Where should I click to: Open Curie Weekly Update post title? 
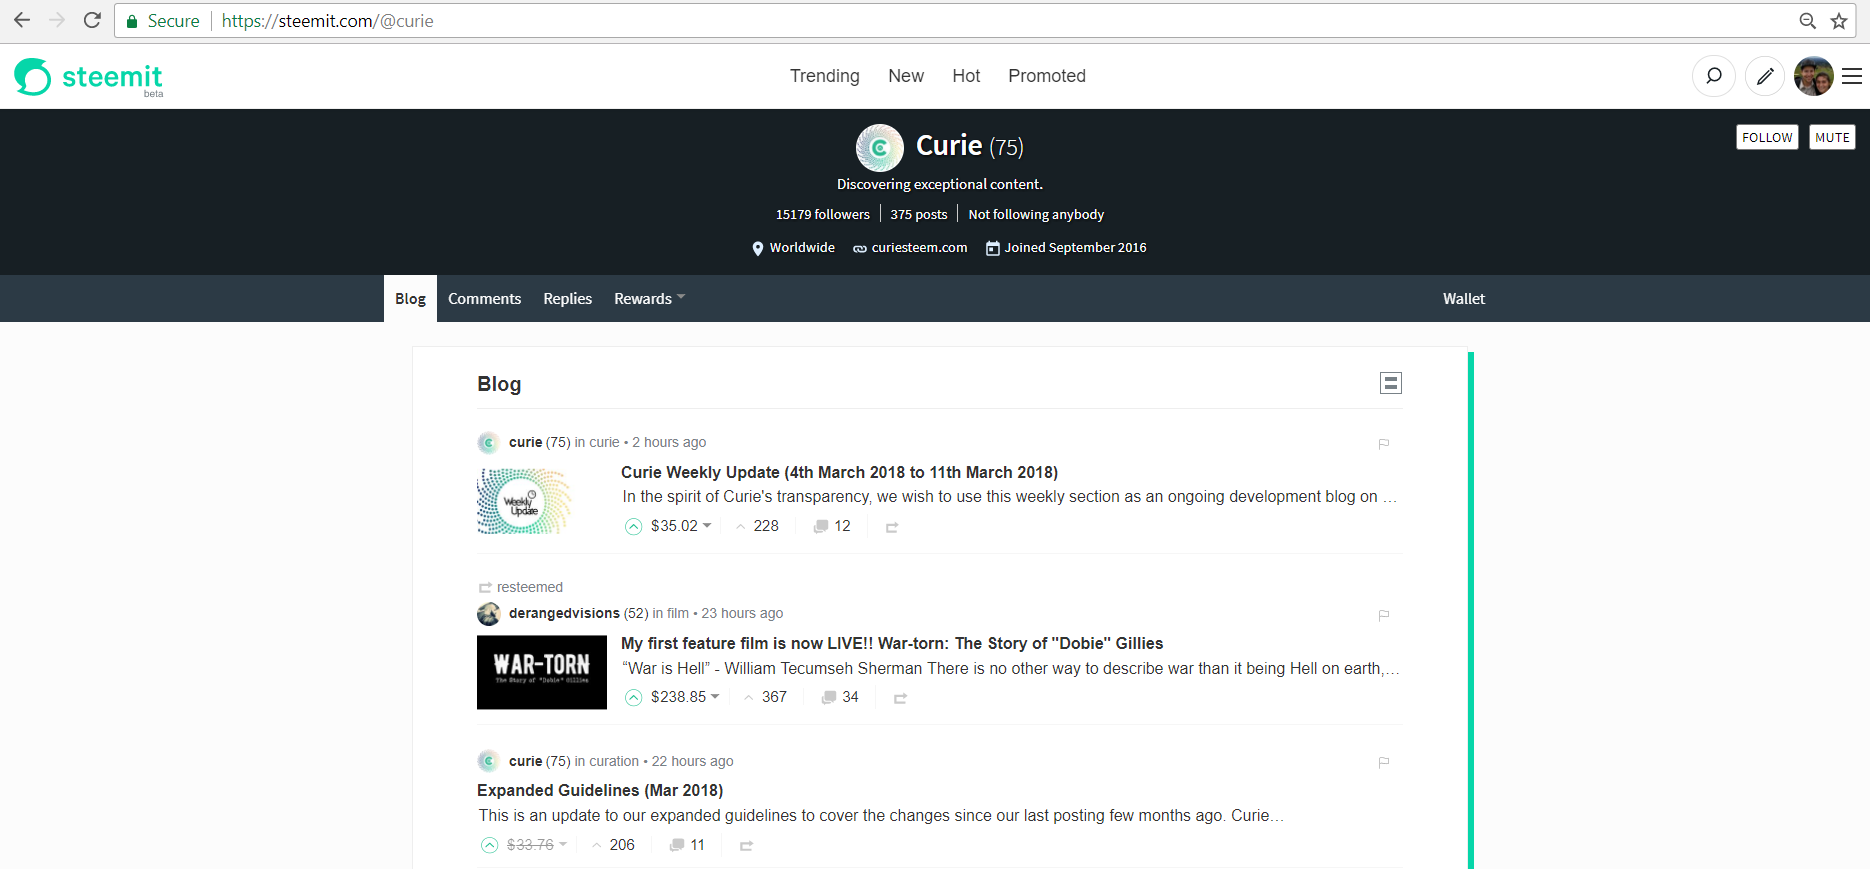(839, 472)
